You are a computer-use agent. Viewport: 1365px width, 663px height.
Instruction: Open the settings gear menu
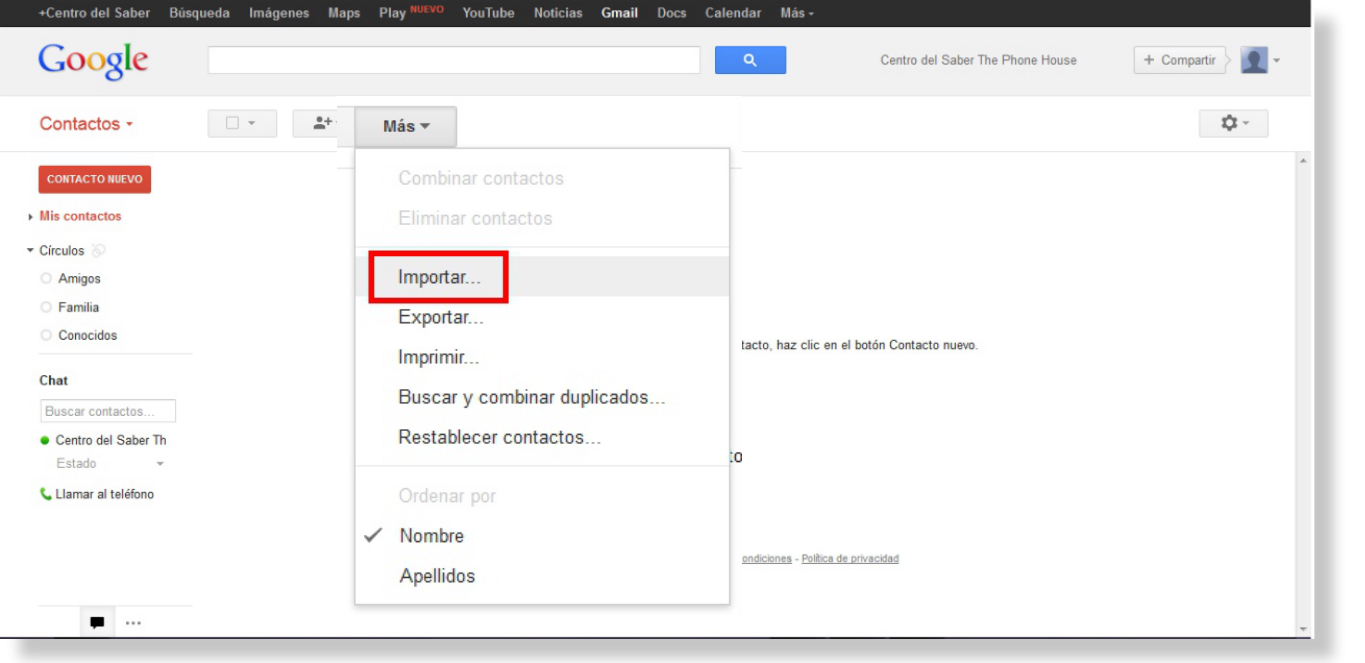click(1233, 123)
